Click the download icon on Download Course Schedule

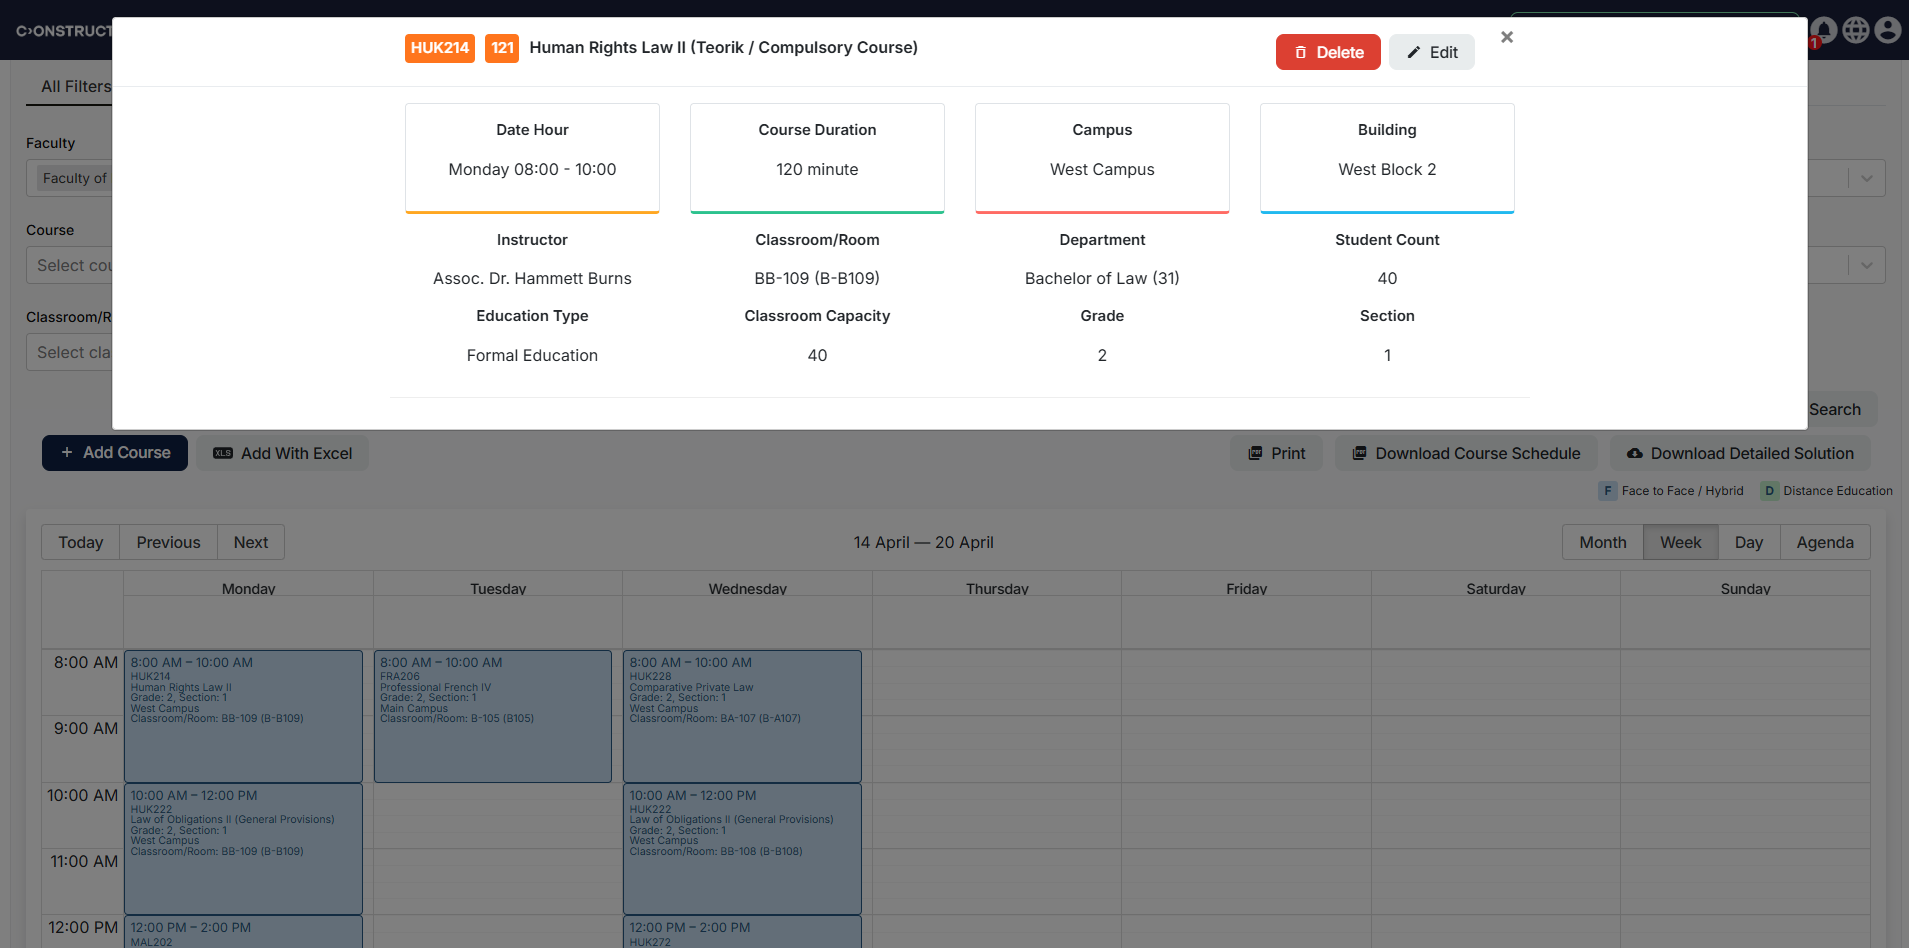1360,453
